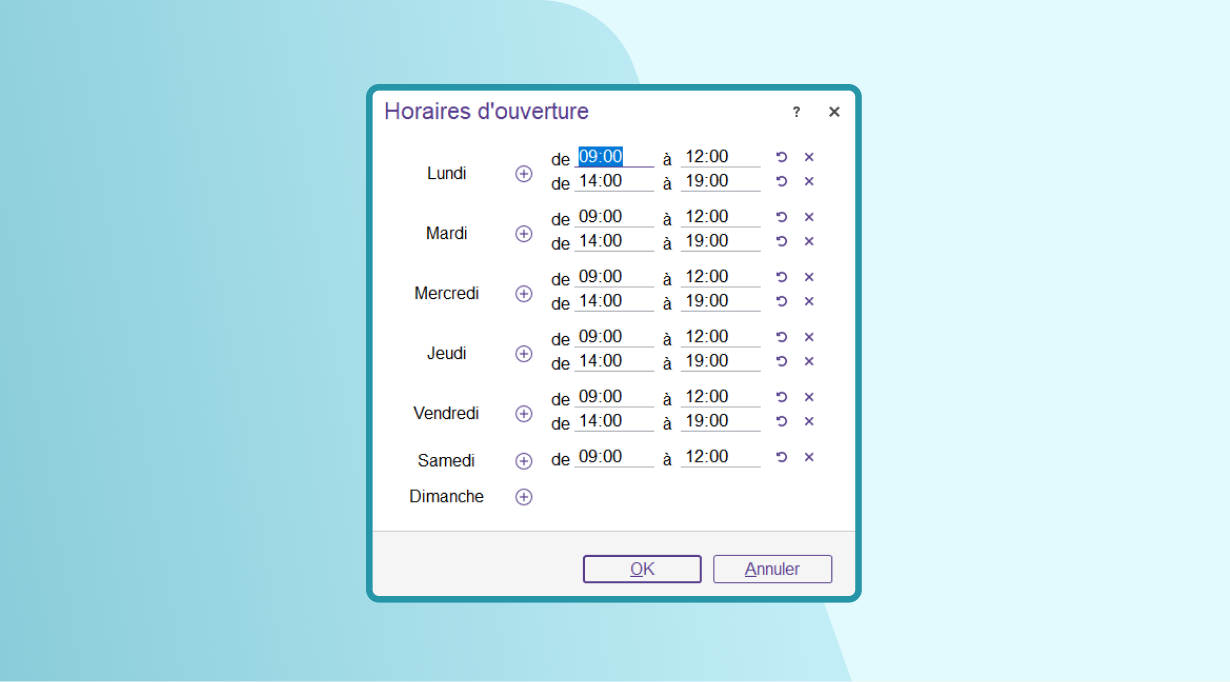Remove Mardi morning 09:00 slot
The width and height of the screenshot is (1230, 682).
point(809,217)
